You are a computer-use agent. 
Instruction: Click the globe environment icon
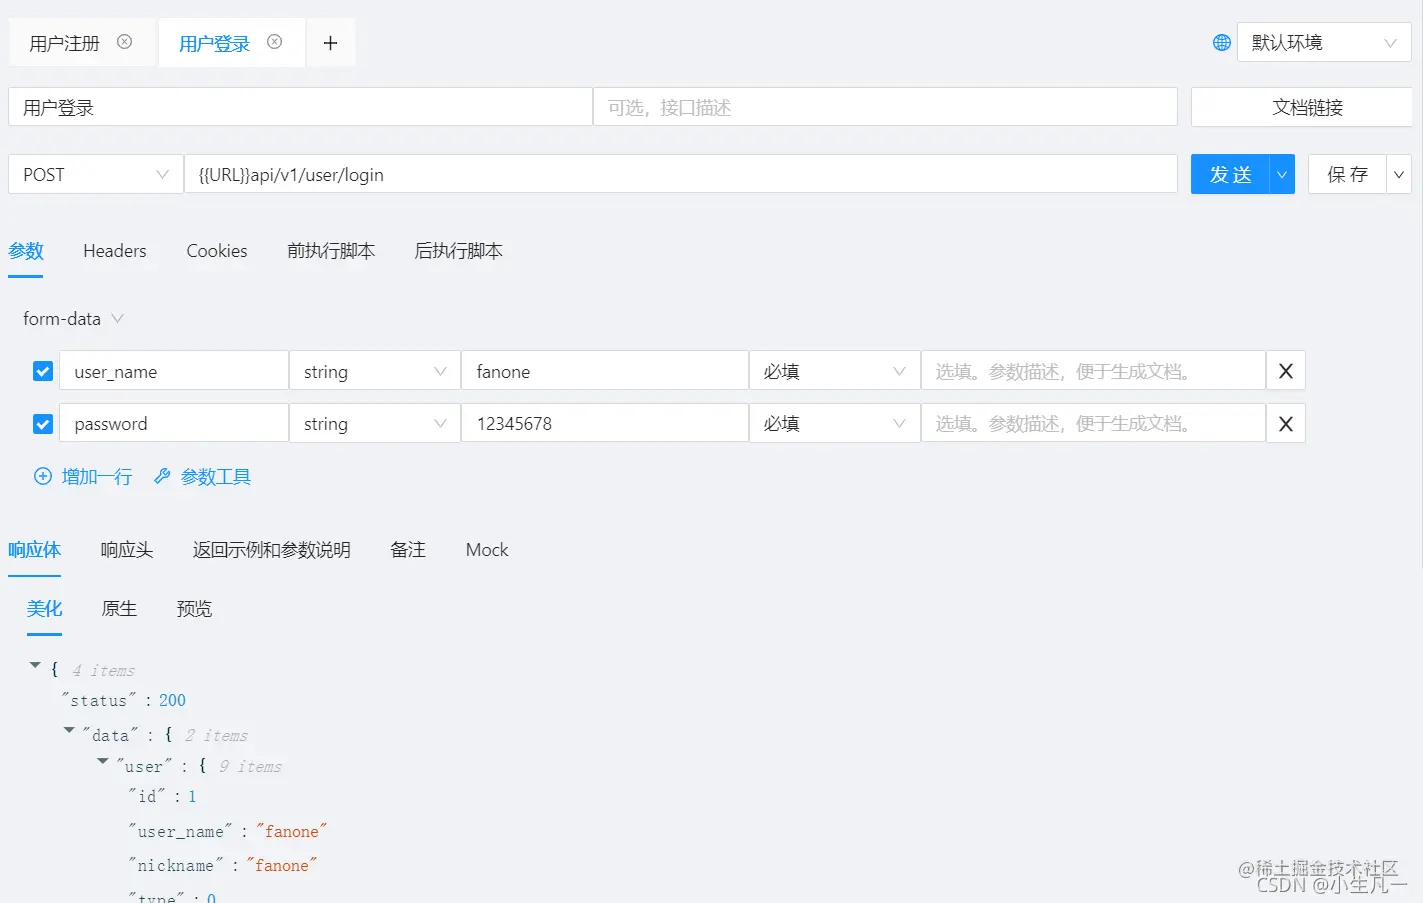(1219, 42)
